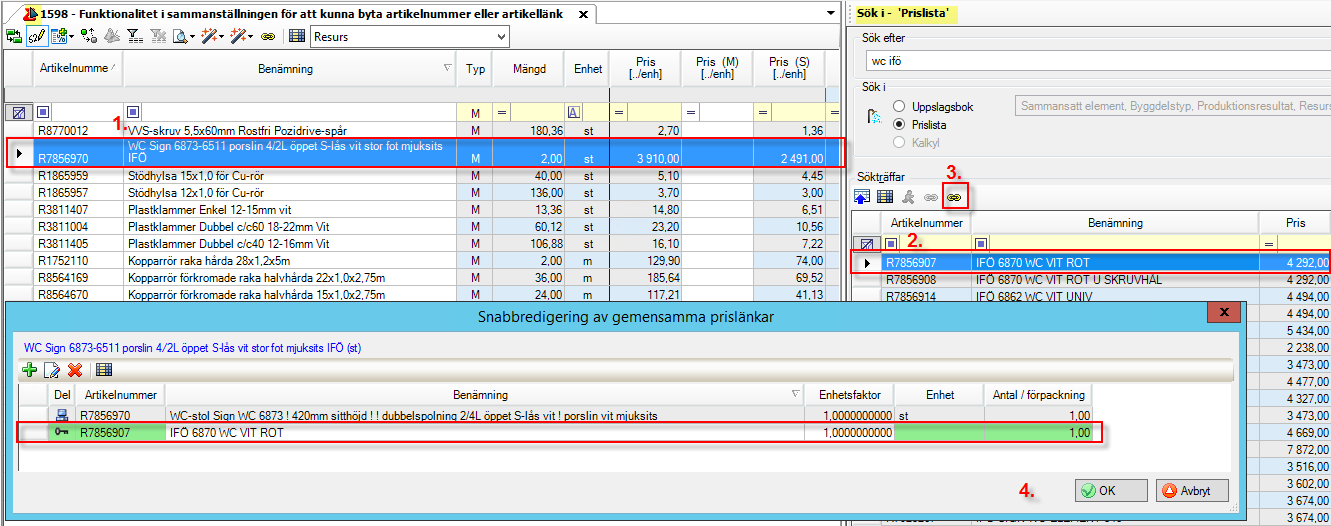The image size is (1331, 526).
Task: Click column grid icon beside Resurs dropdown
Action: click(296, 37)
